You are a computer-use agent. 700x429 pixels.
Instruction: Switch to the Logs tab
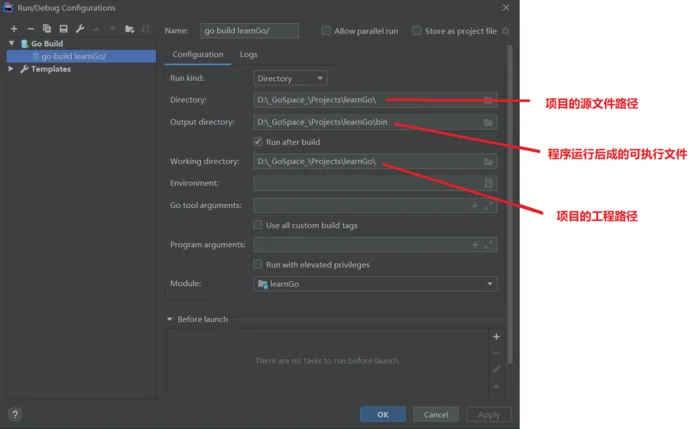[248, 54]
